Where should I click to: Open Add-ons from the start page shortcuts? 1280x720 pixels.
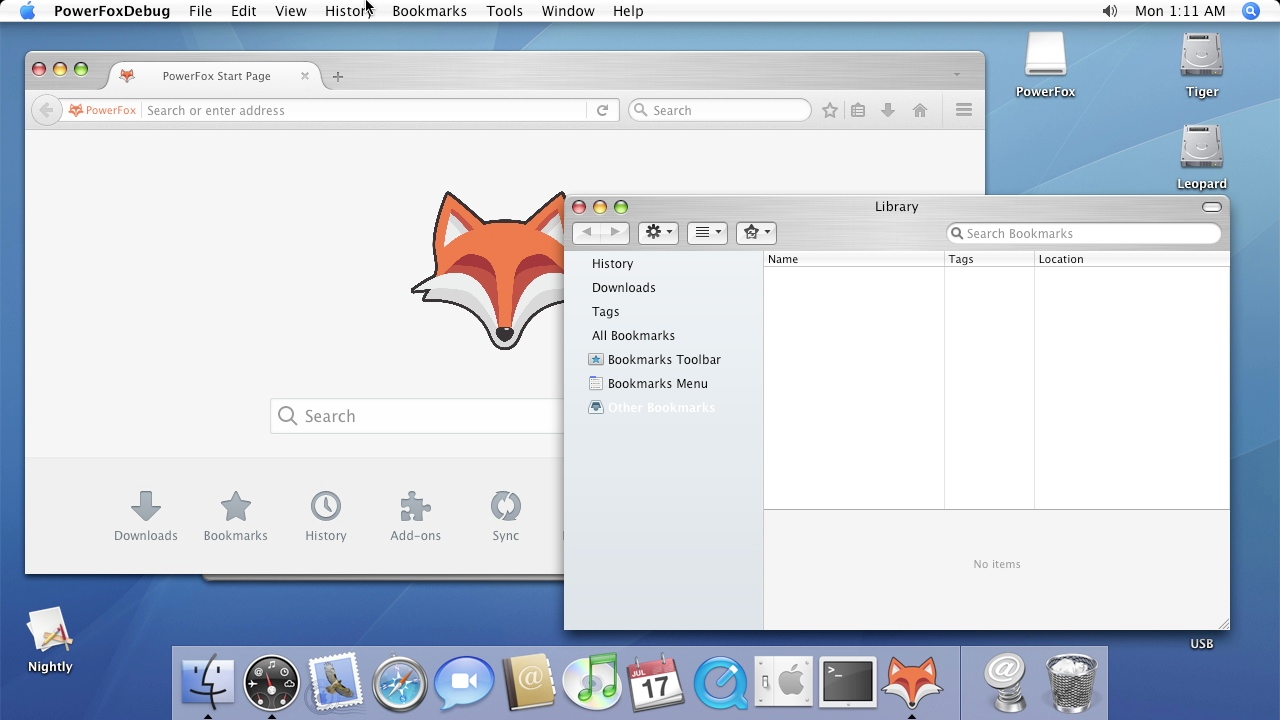[416, 517]
